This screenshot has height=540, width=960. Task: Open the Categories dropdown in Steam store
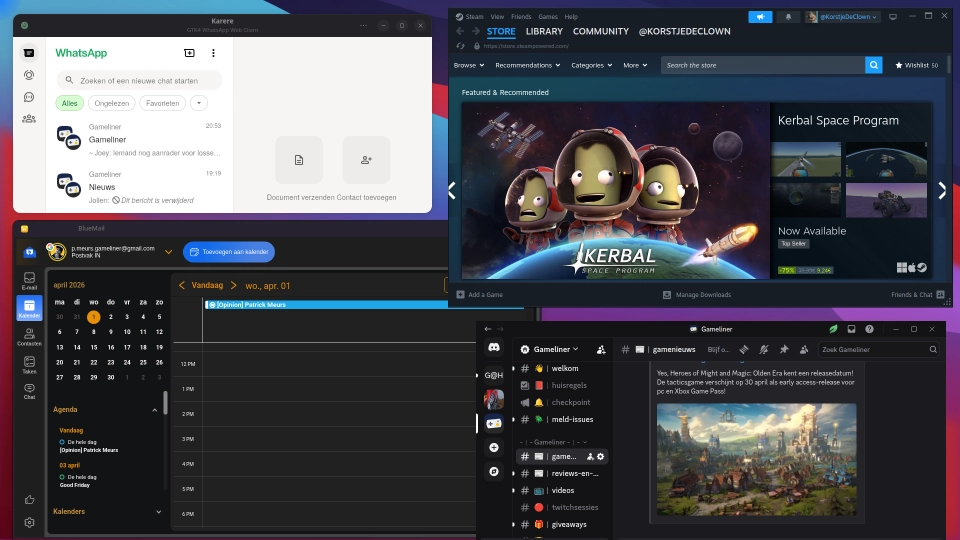click(x=590, y=65)
